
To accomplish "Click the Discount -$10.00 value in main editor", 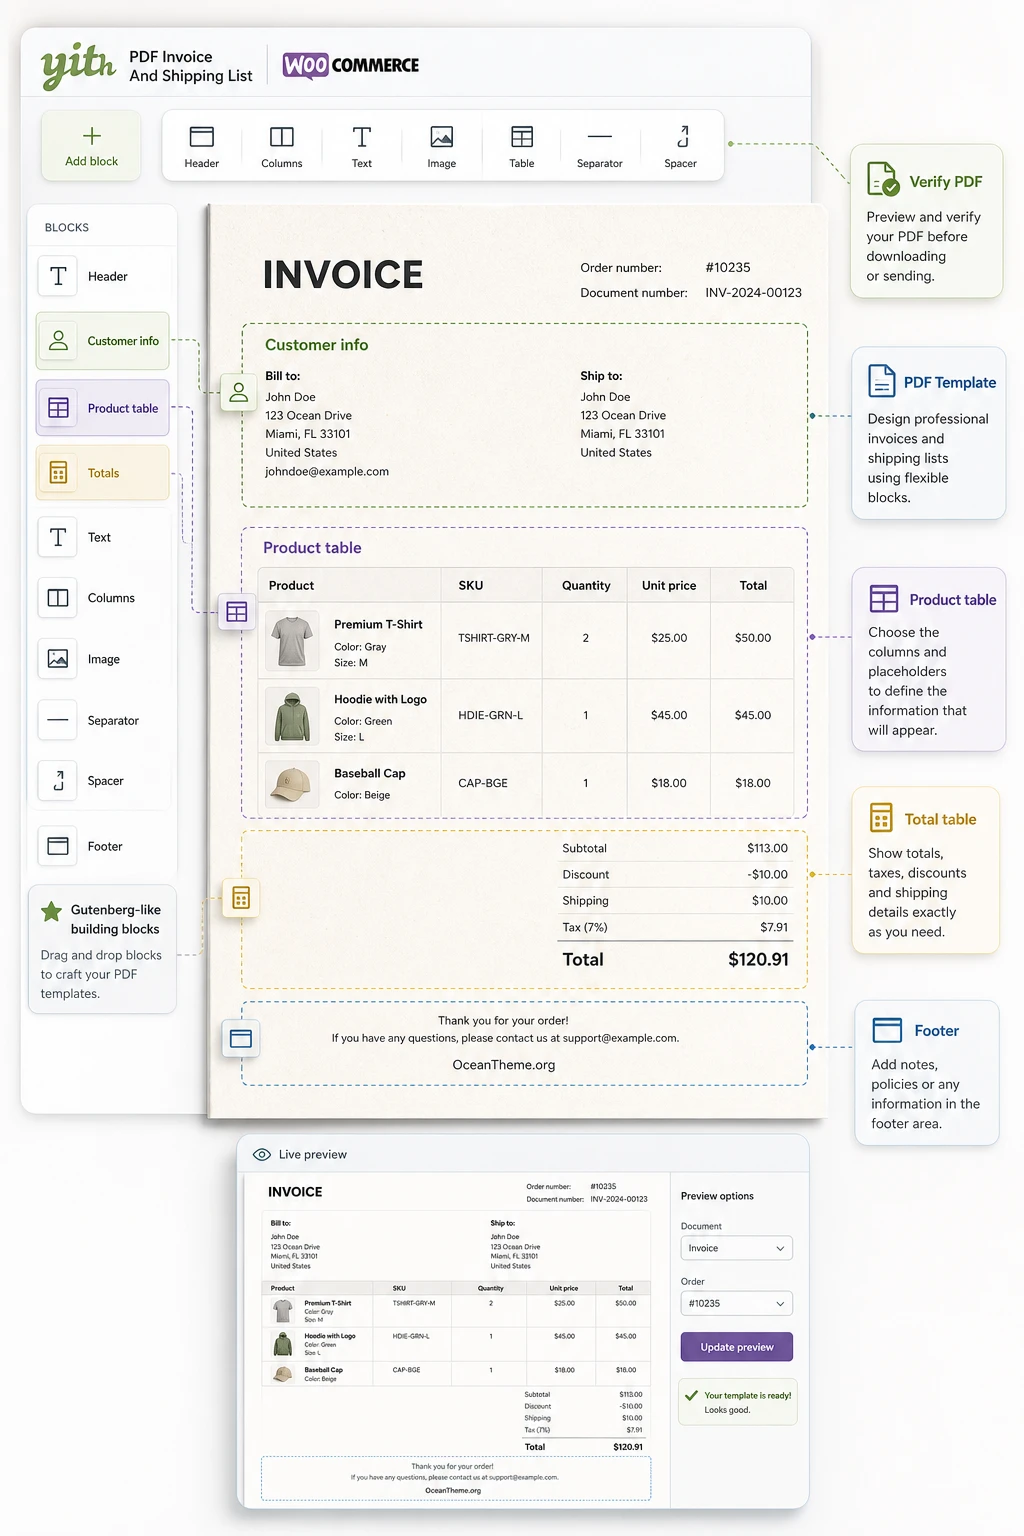I will (x=768, y=875).
